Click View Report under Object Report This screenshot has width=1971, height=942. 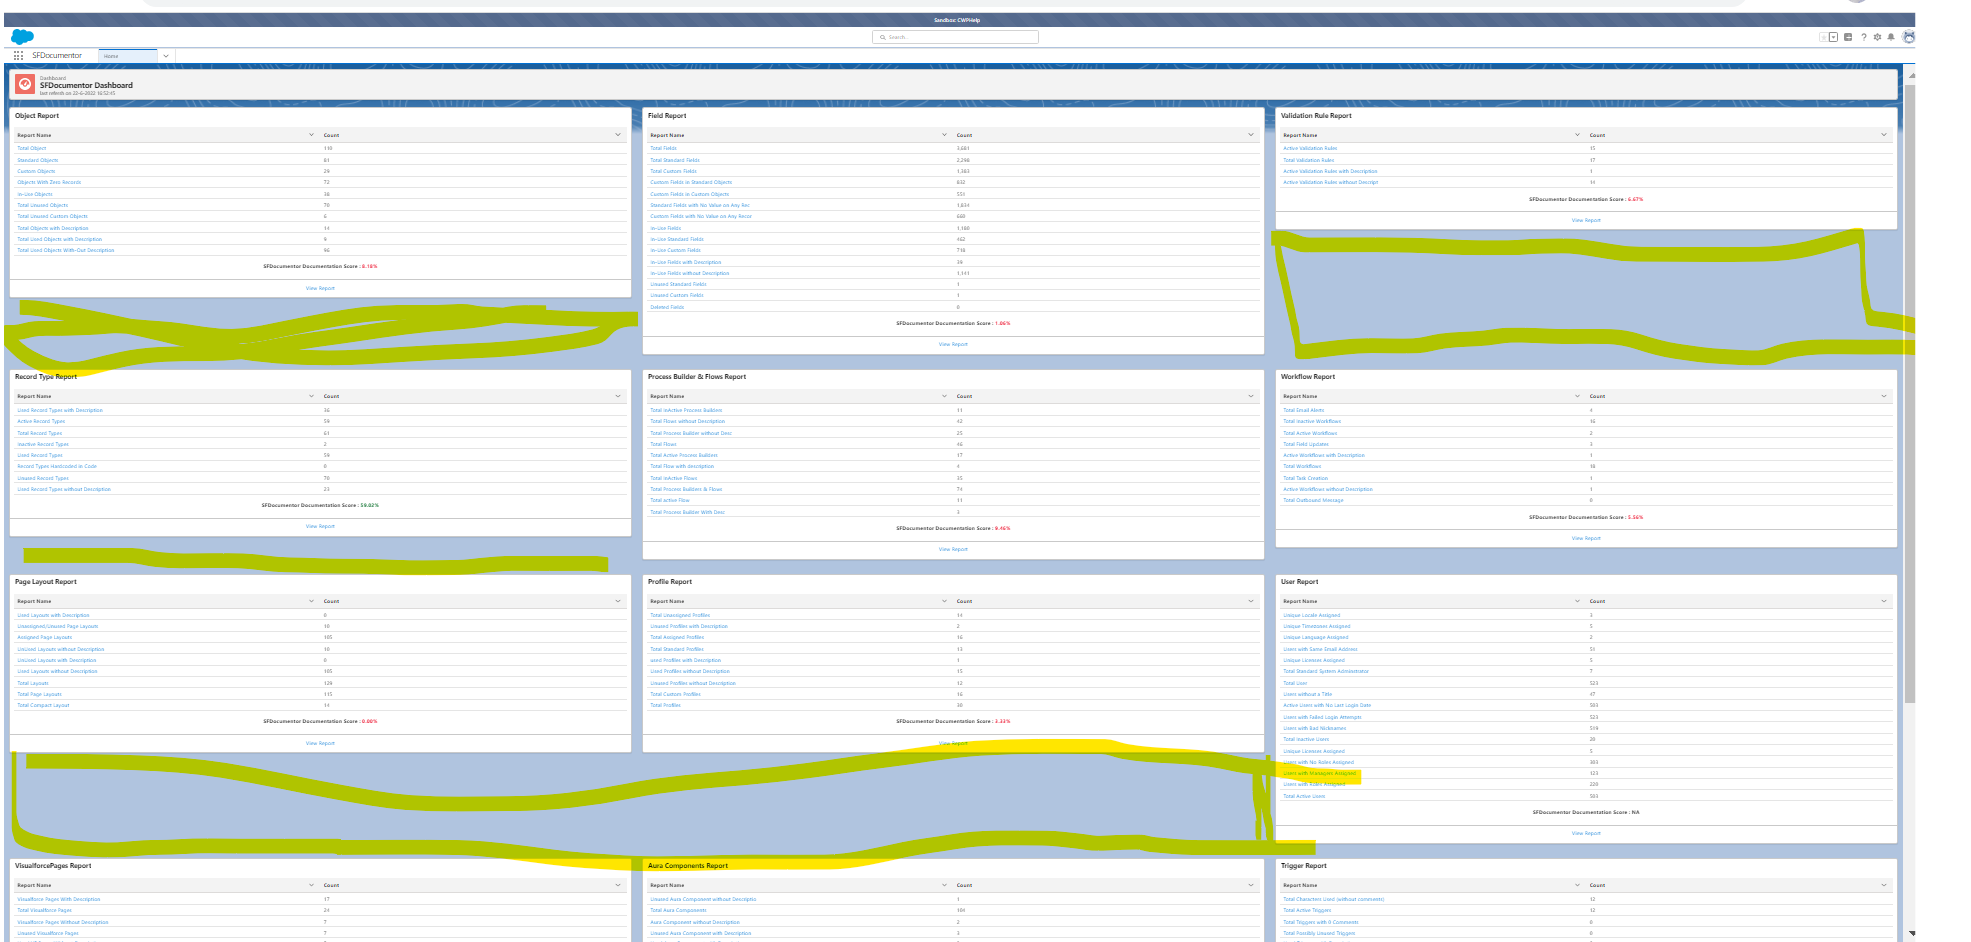point(319,288)
